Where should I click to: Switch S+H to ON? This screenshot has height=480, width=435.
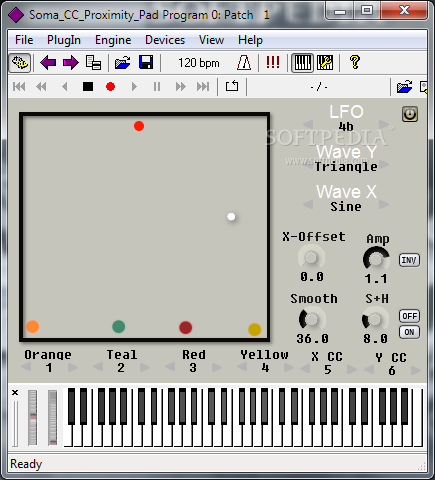click(x=409, y=332)
